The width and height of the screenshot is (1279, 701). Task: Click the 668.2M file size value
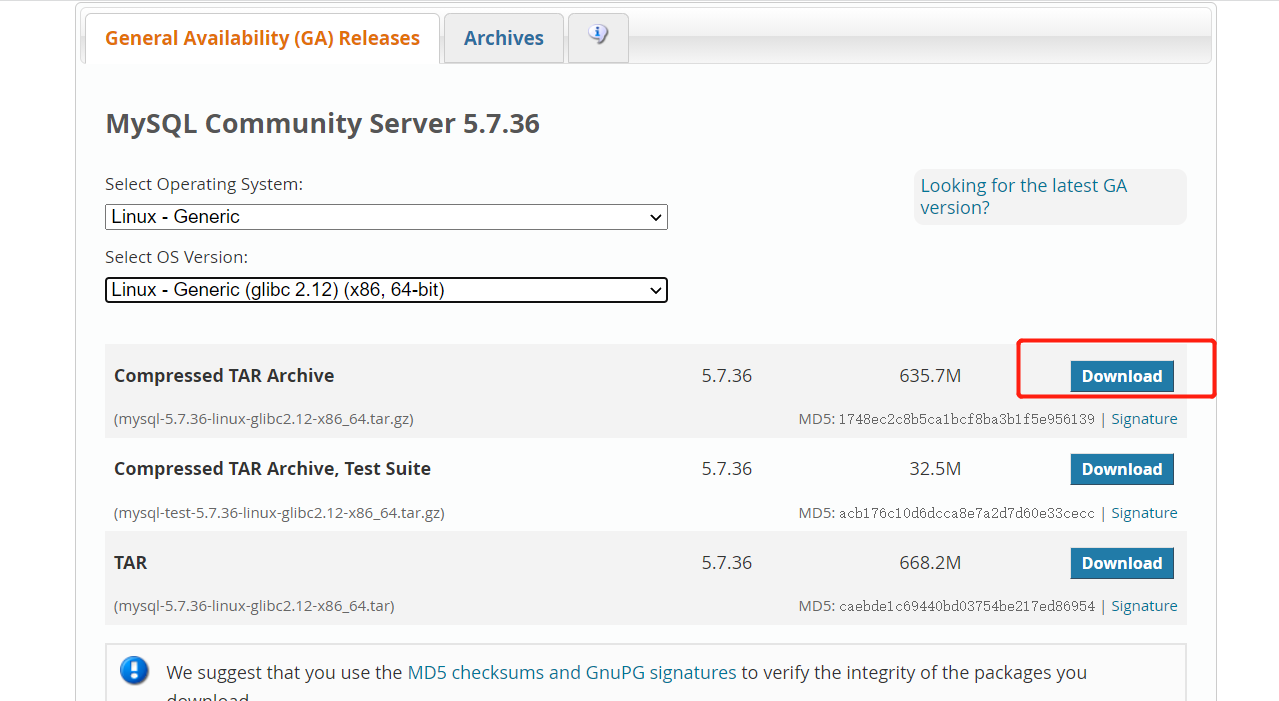pyautogui.click(x=930, y=563)
